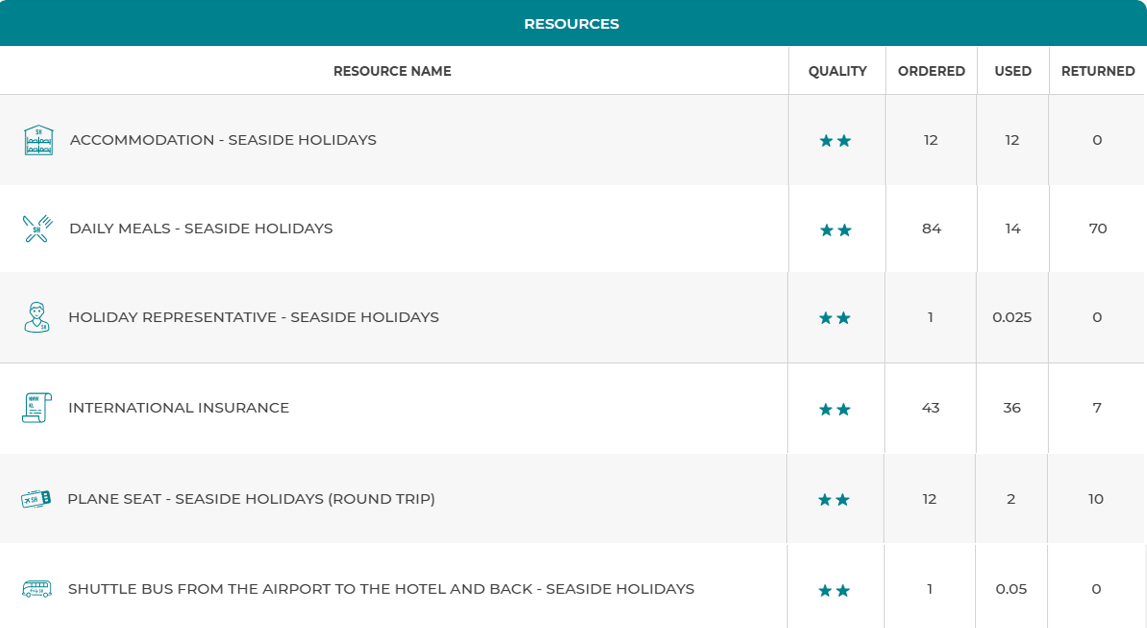Click the Accommodation hotel building icon
1147x628 pixels.
pyautogui.click(x=38, y=140)
